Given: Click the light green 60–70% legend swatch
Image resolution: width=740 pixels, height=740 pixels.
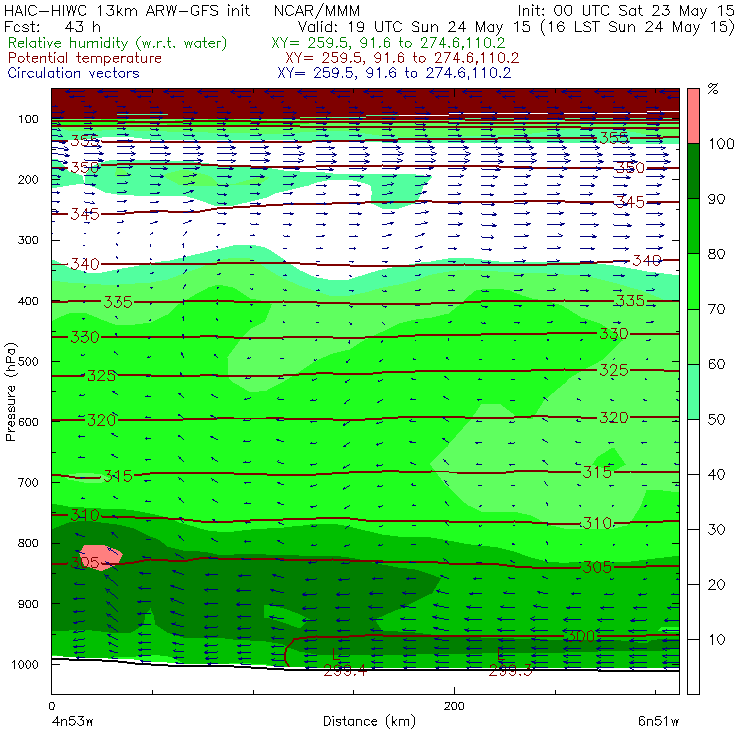Looking at the screenshot, I should (x=693, y=336).
